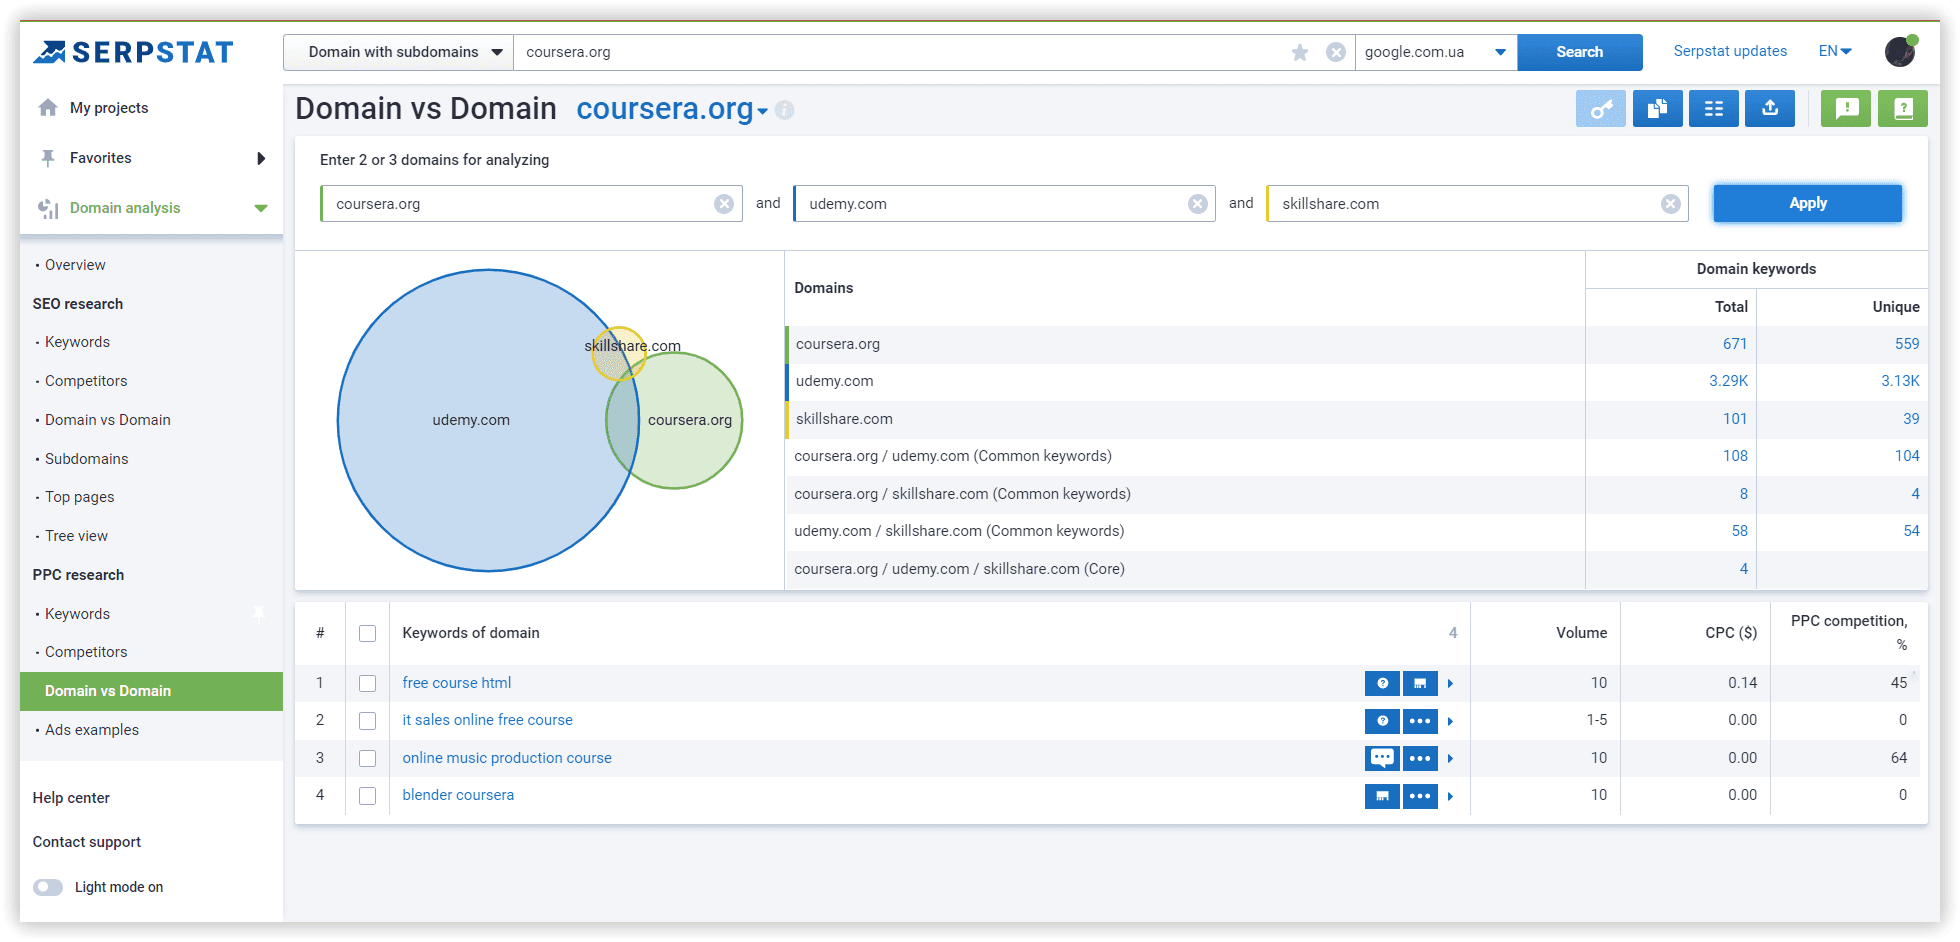Expand the Favorites submenu arrow

click(261, 158)
